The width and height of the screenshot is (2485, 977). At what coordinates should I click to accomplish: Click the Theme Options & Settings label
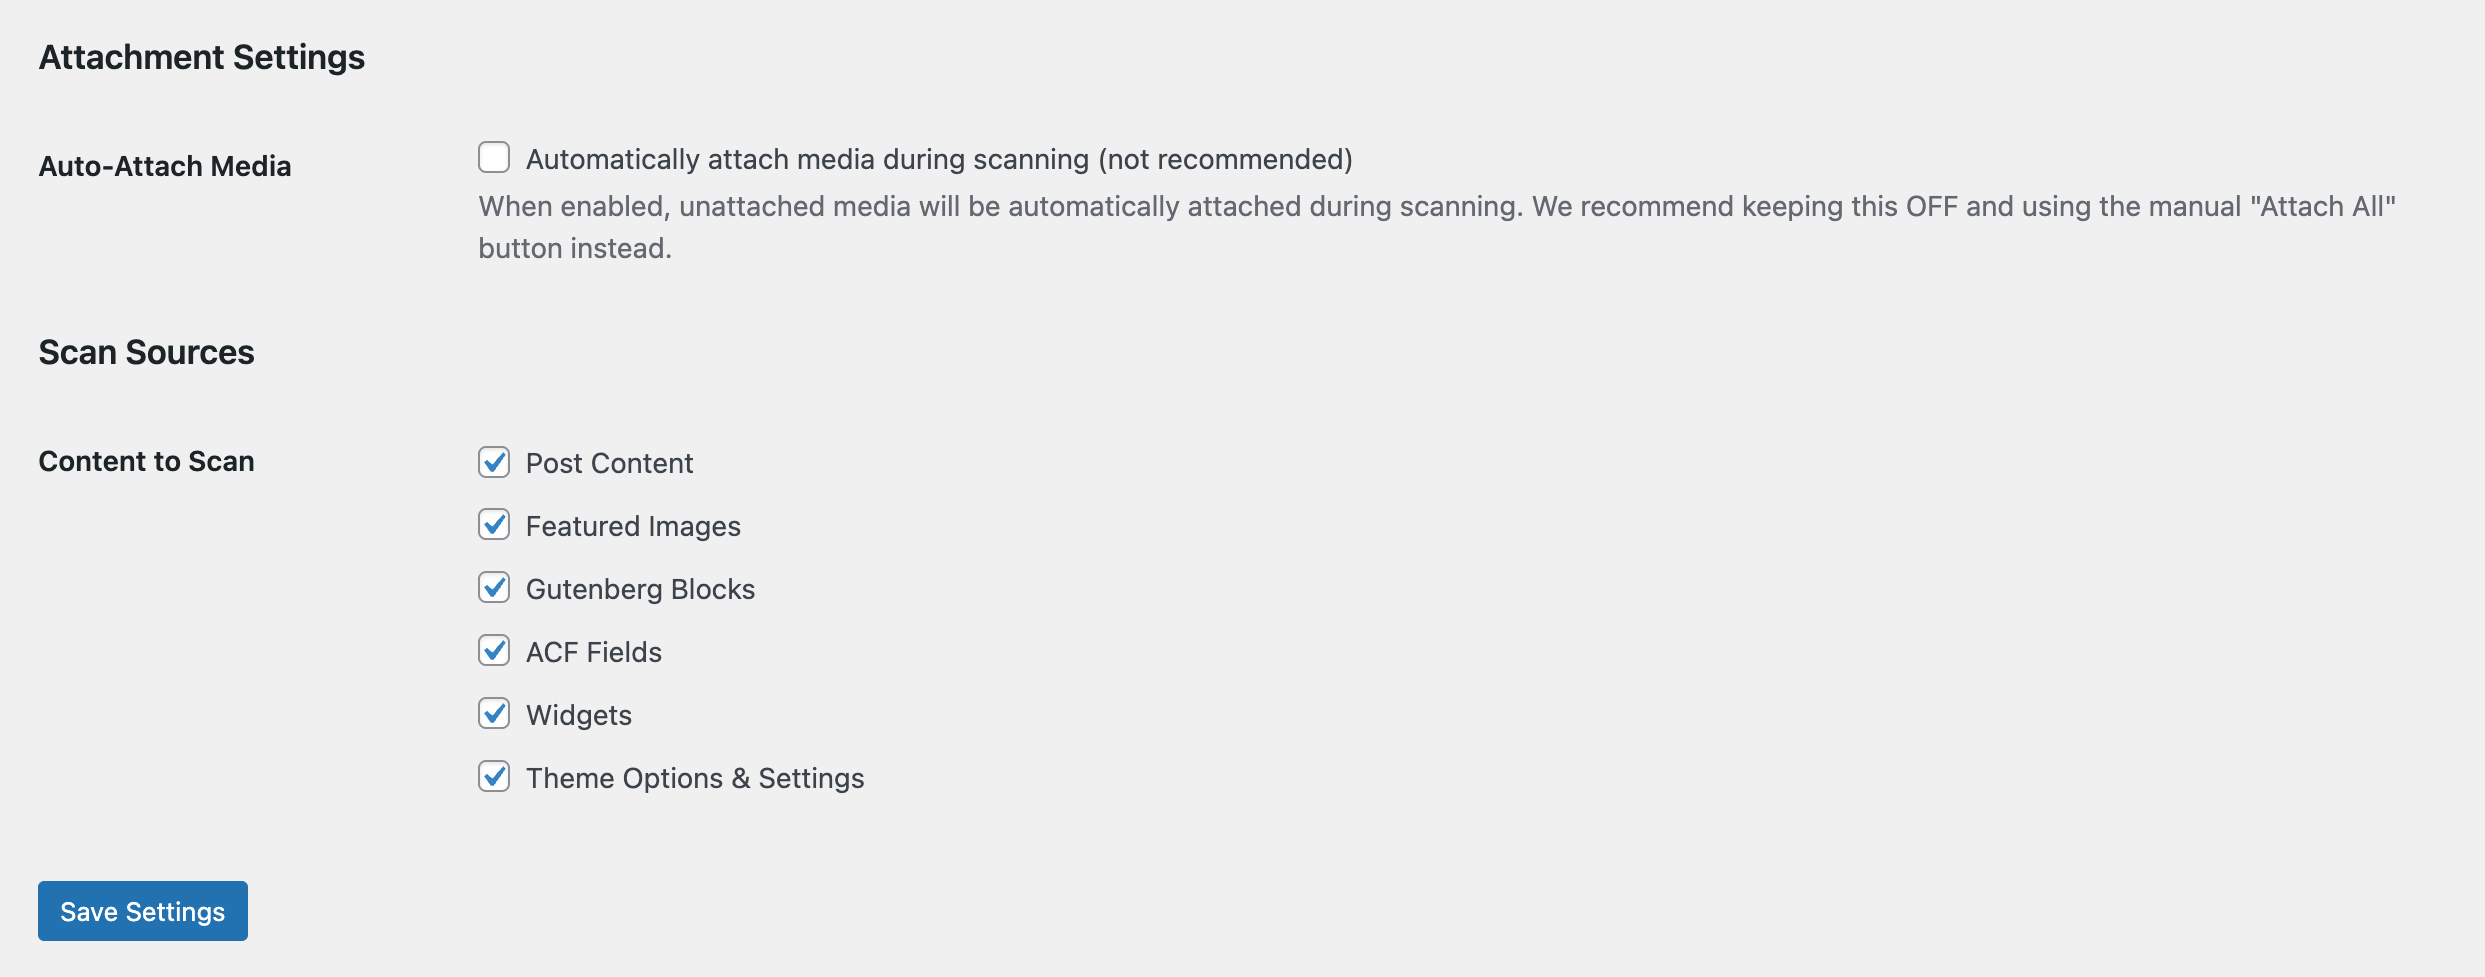pos(695,778)
